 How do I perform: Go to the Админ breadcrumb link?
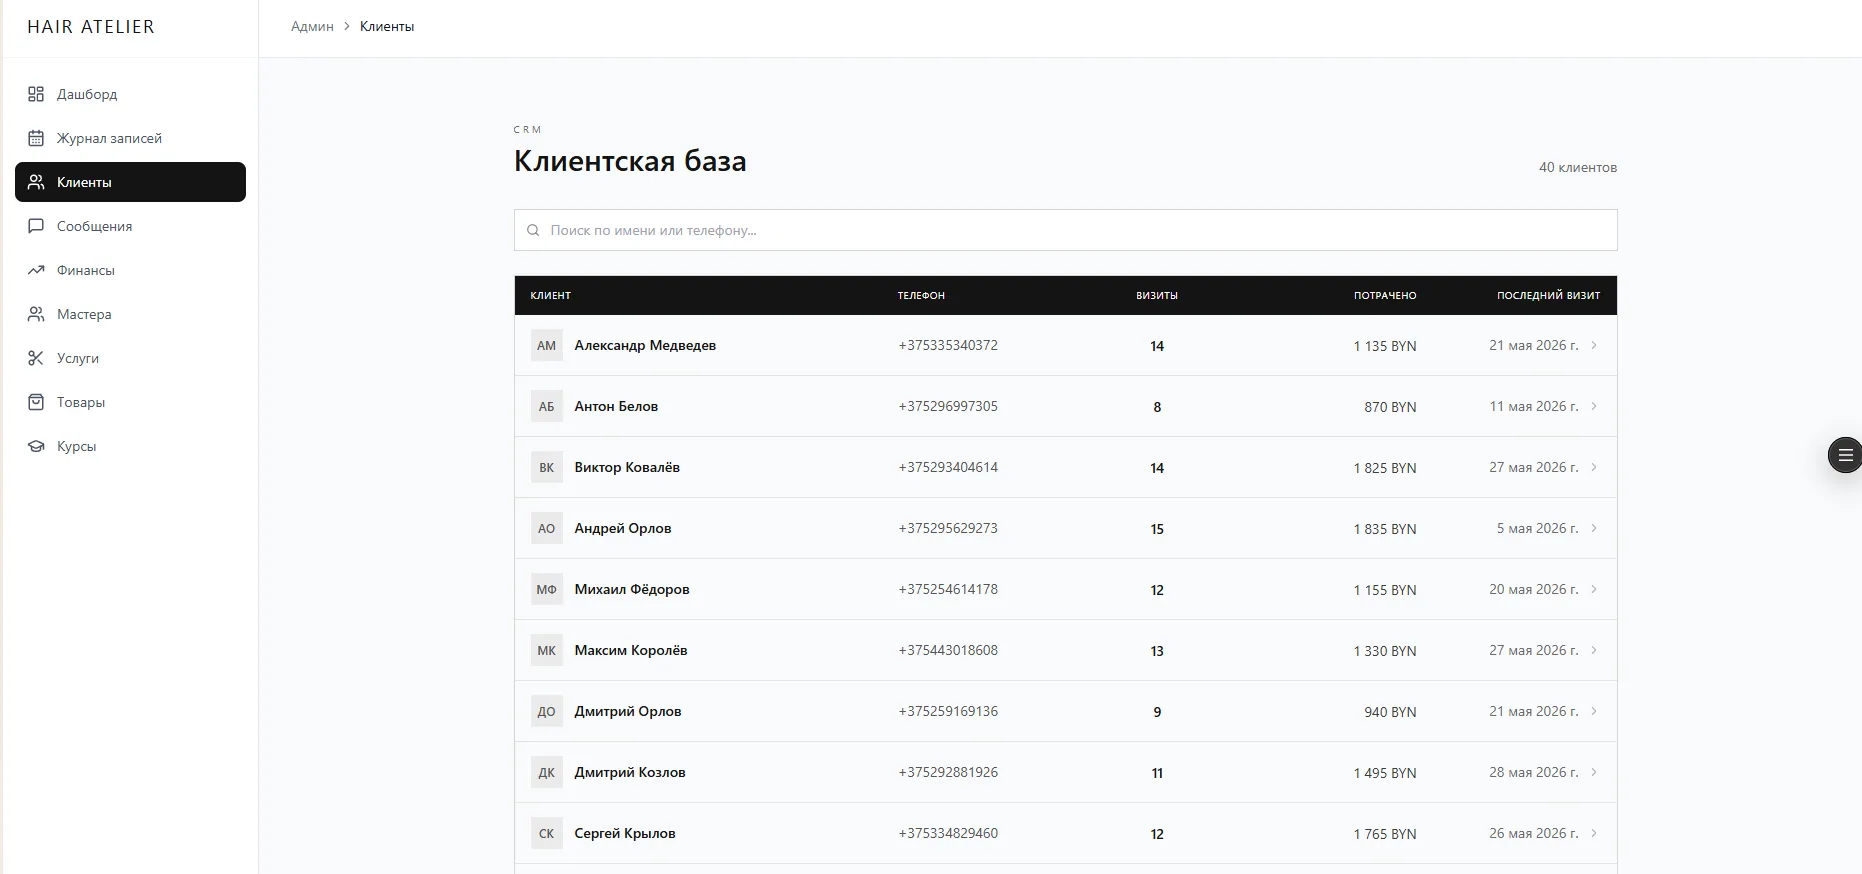click(312, 26)
